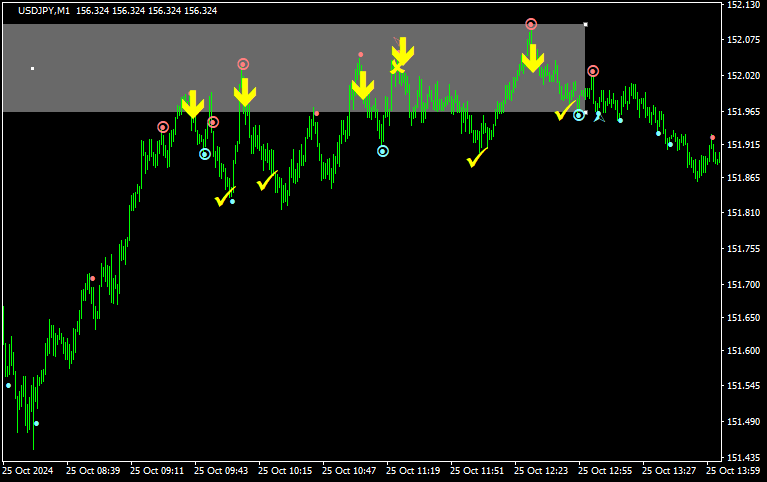Select the rightmost yellow down arrow

tap(532, 58)
